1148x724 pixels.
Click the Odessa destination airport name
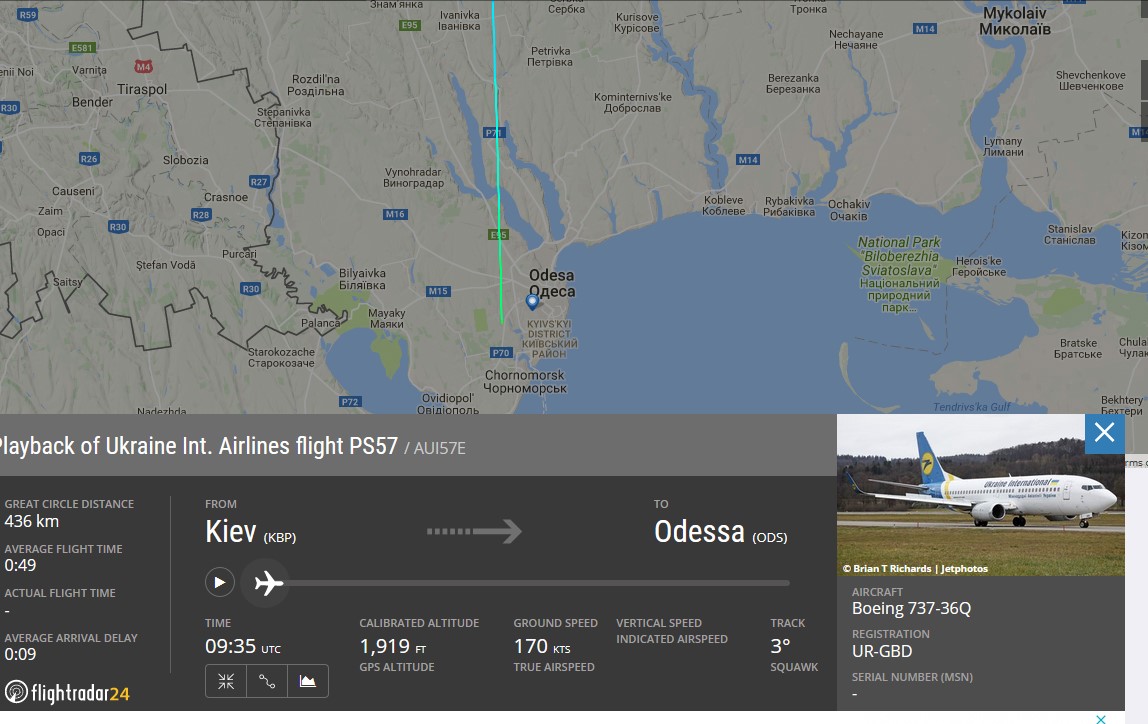coord(699,531)
